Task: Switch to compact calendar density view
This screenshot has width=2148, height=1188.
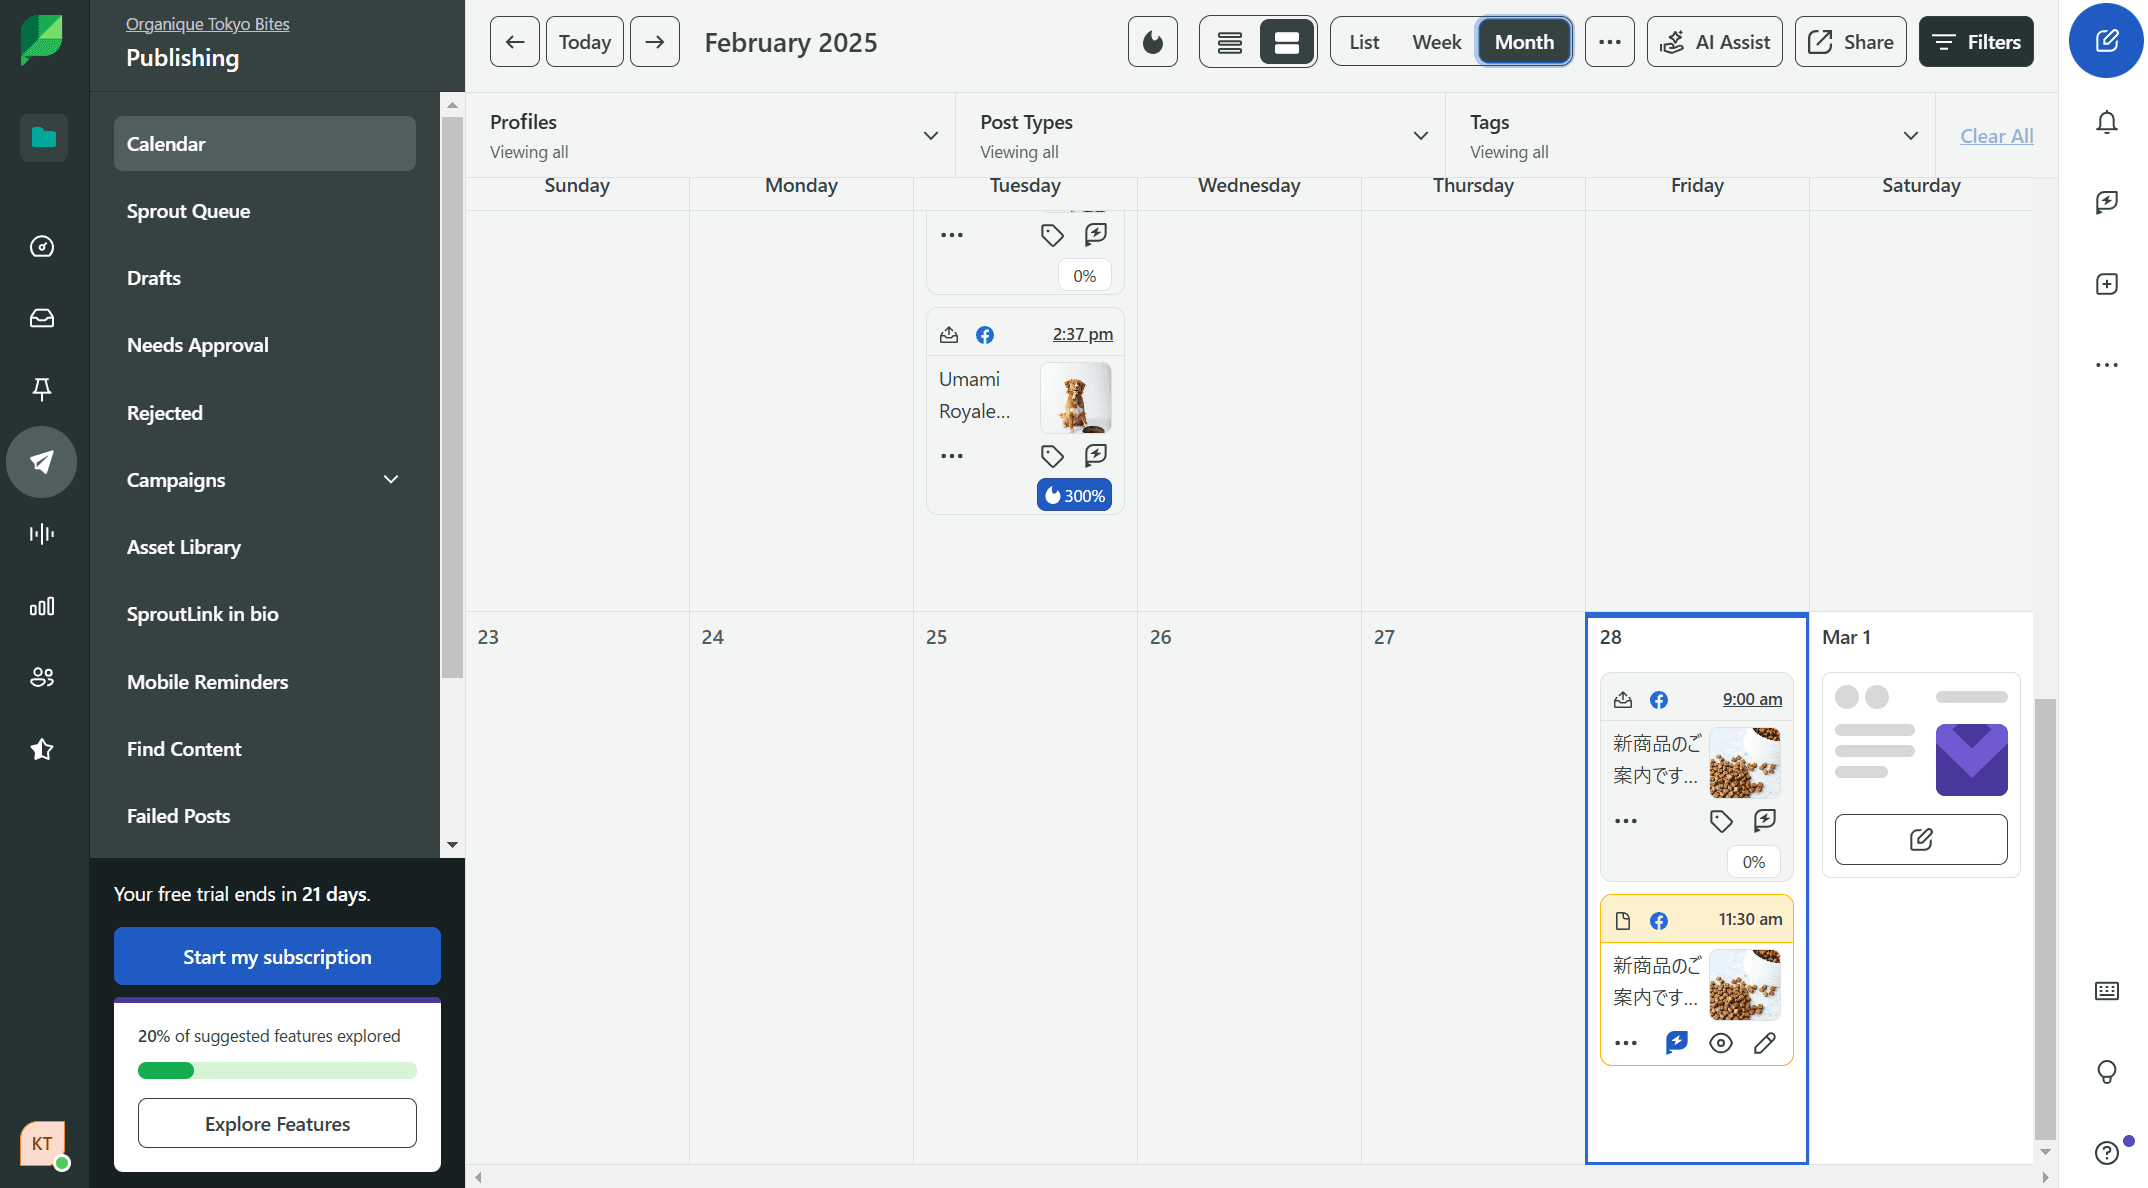Action: coord(1229,42)
